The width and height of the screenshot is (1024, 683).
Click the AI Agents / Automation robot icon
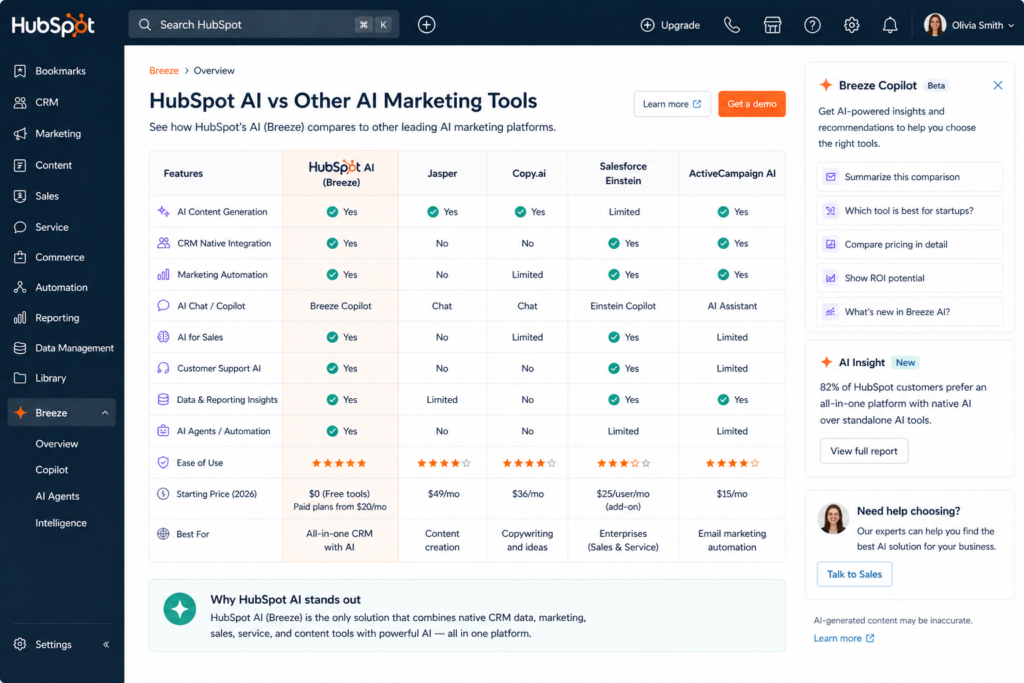(163, 431)
